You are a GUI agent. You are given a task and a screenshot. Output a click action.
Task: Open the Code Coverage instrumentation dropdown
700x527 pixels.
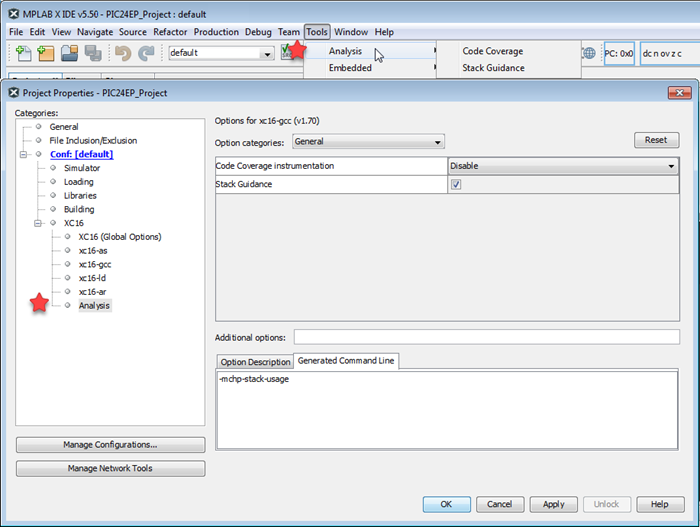[x=671, y=166]
